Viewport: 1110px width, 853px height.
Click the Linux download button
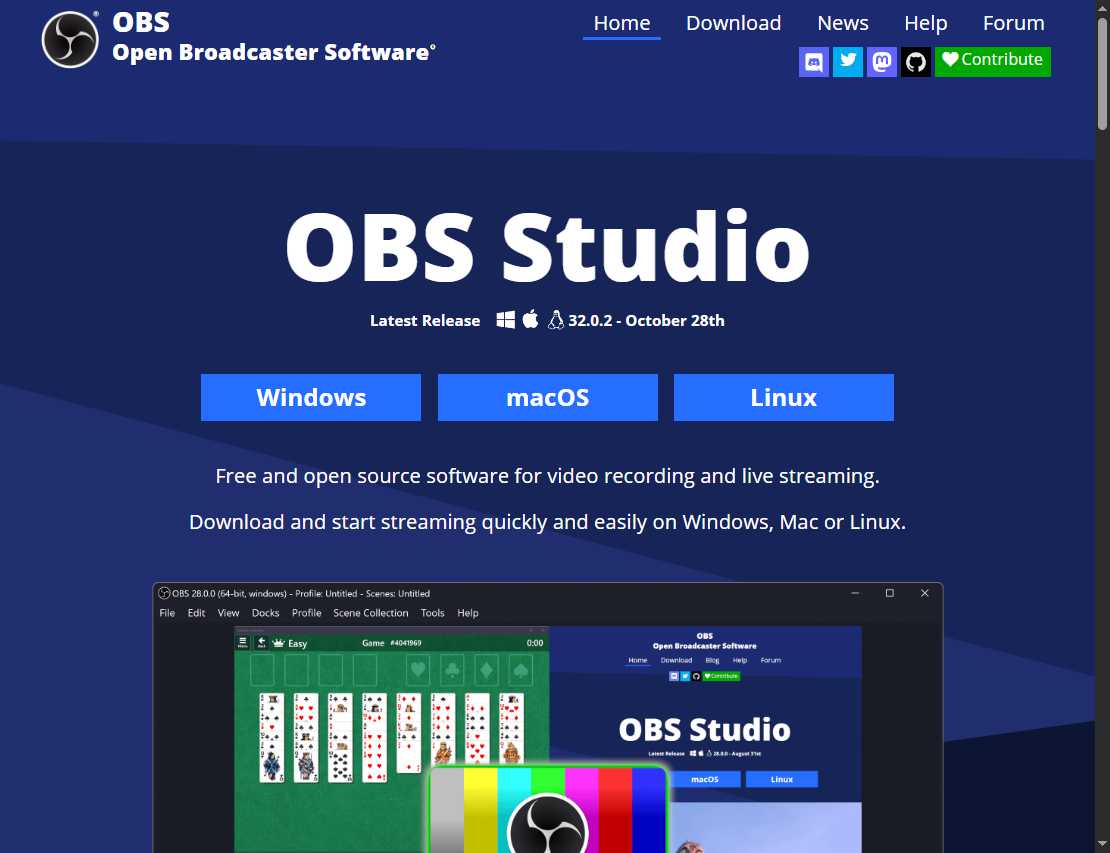tap(783, 397)
